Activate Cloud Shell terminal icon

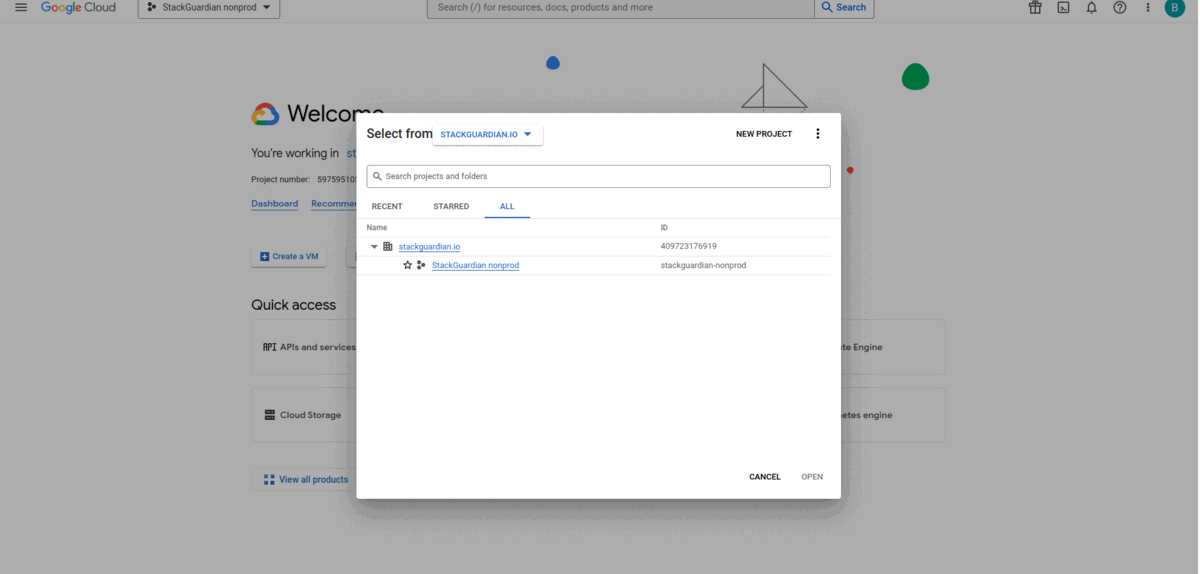tap(1063, 7)
